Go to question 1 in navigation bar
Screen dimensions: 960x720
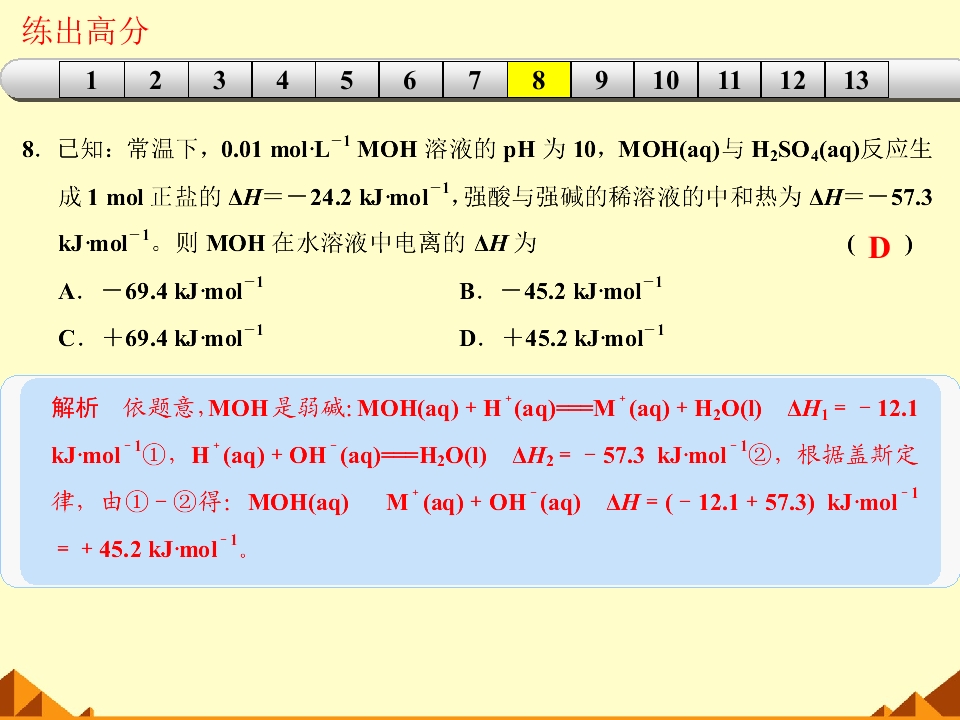pos(92,80)
